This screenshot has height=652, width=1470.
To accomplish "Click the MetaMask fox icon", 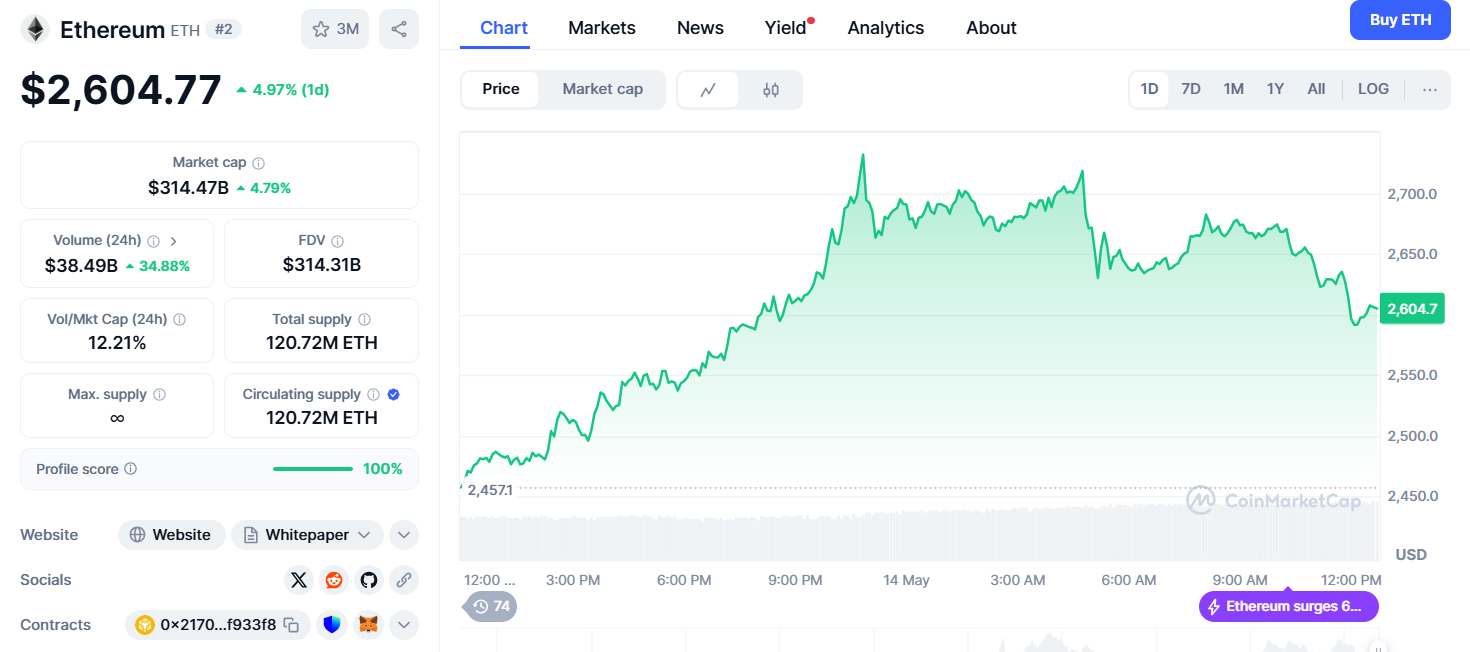I will point(368,625).
